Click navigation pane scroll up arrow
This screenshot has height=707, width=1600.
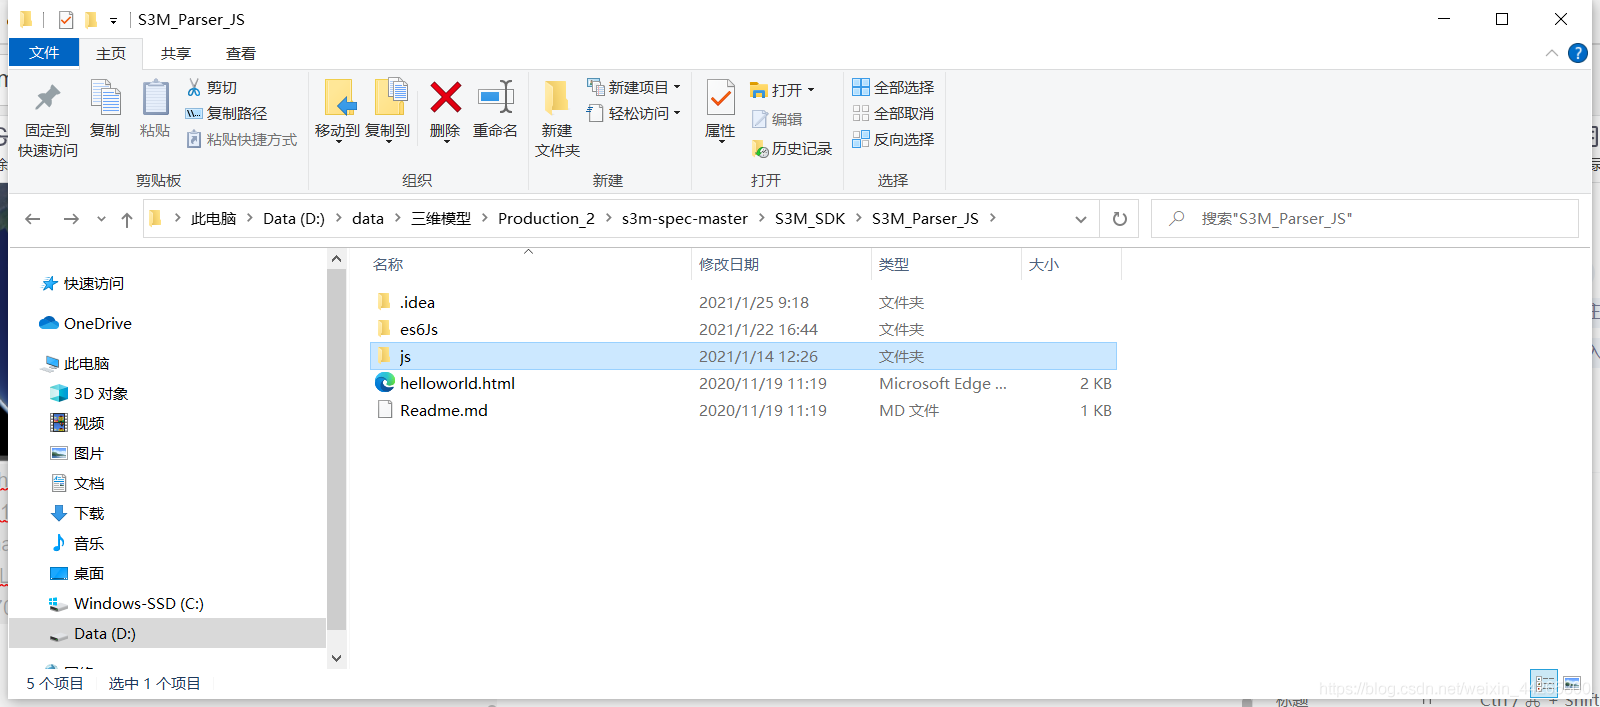click(336, 259)
